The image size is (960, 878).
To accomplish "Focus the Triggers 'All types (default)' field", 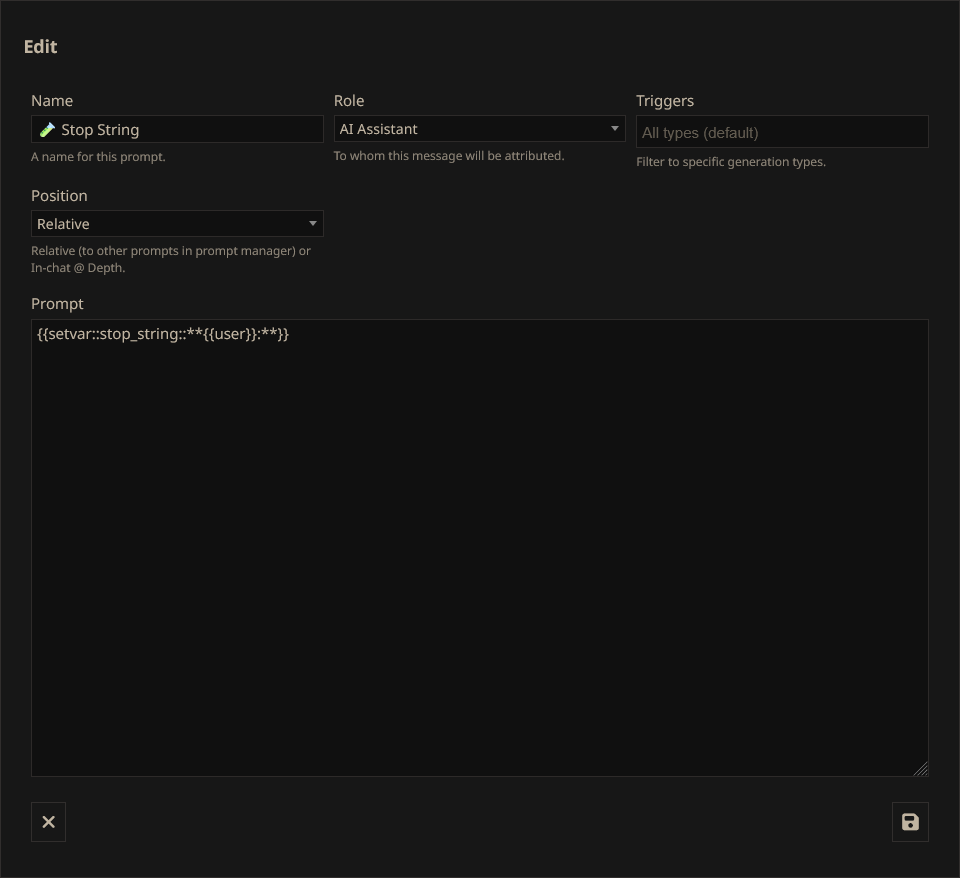I will 782,132.
